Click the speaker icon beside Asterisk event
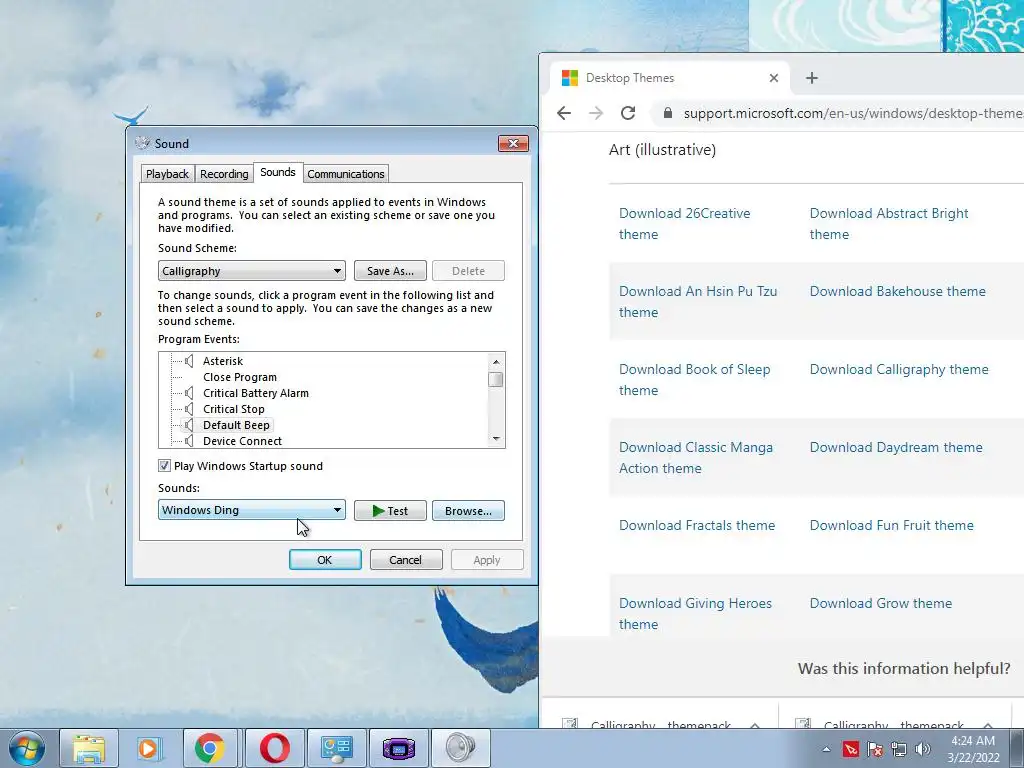The height and width of the screenshot is (768, 1024). click(189, 360)
